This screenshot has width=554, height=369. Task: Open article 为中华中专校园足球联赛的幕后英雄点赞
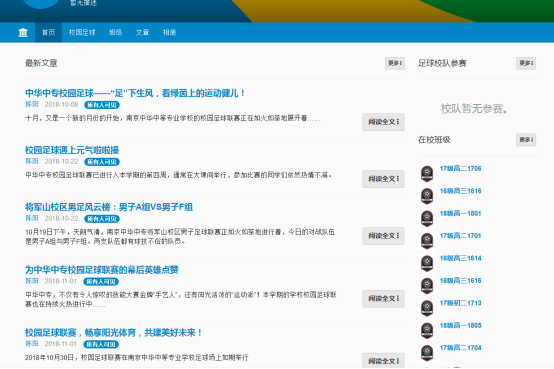click(x=102, y=270)
